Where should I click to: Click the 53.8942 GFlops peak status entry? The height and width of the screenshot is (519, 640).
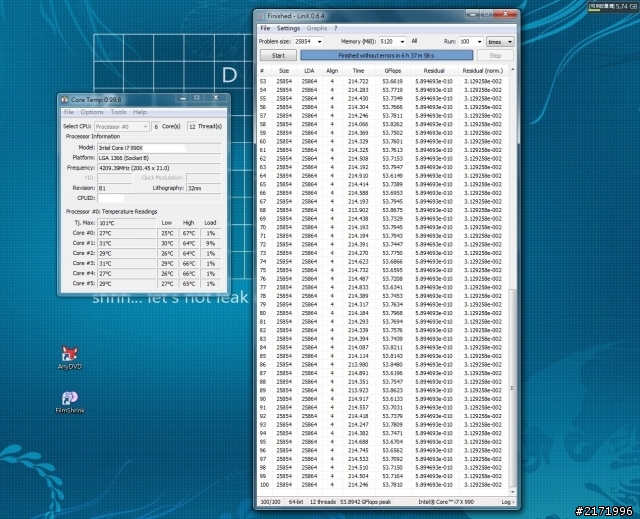click(365, 502)
